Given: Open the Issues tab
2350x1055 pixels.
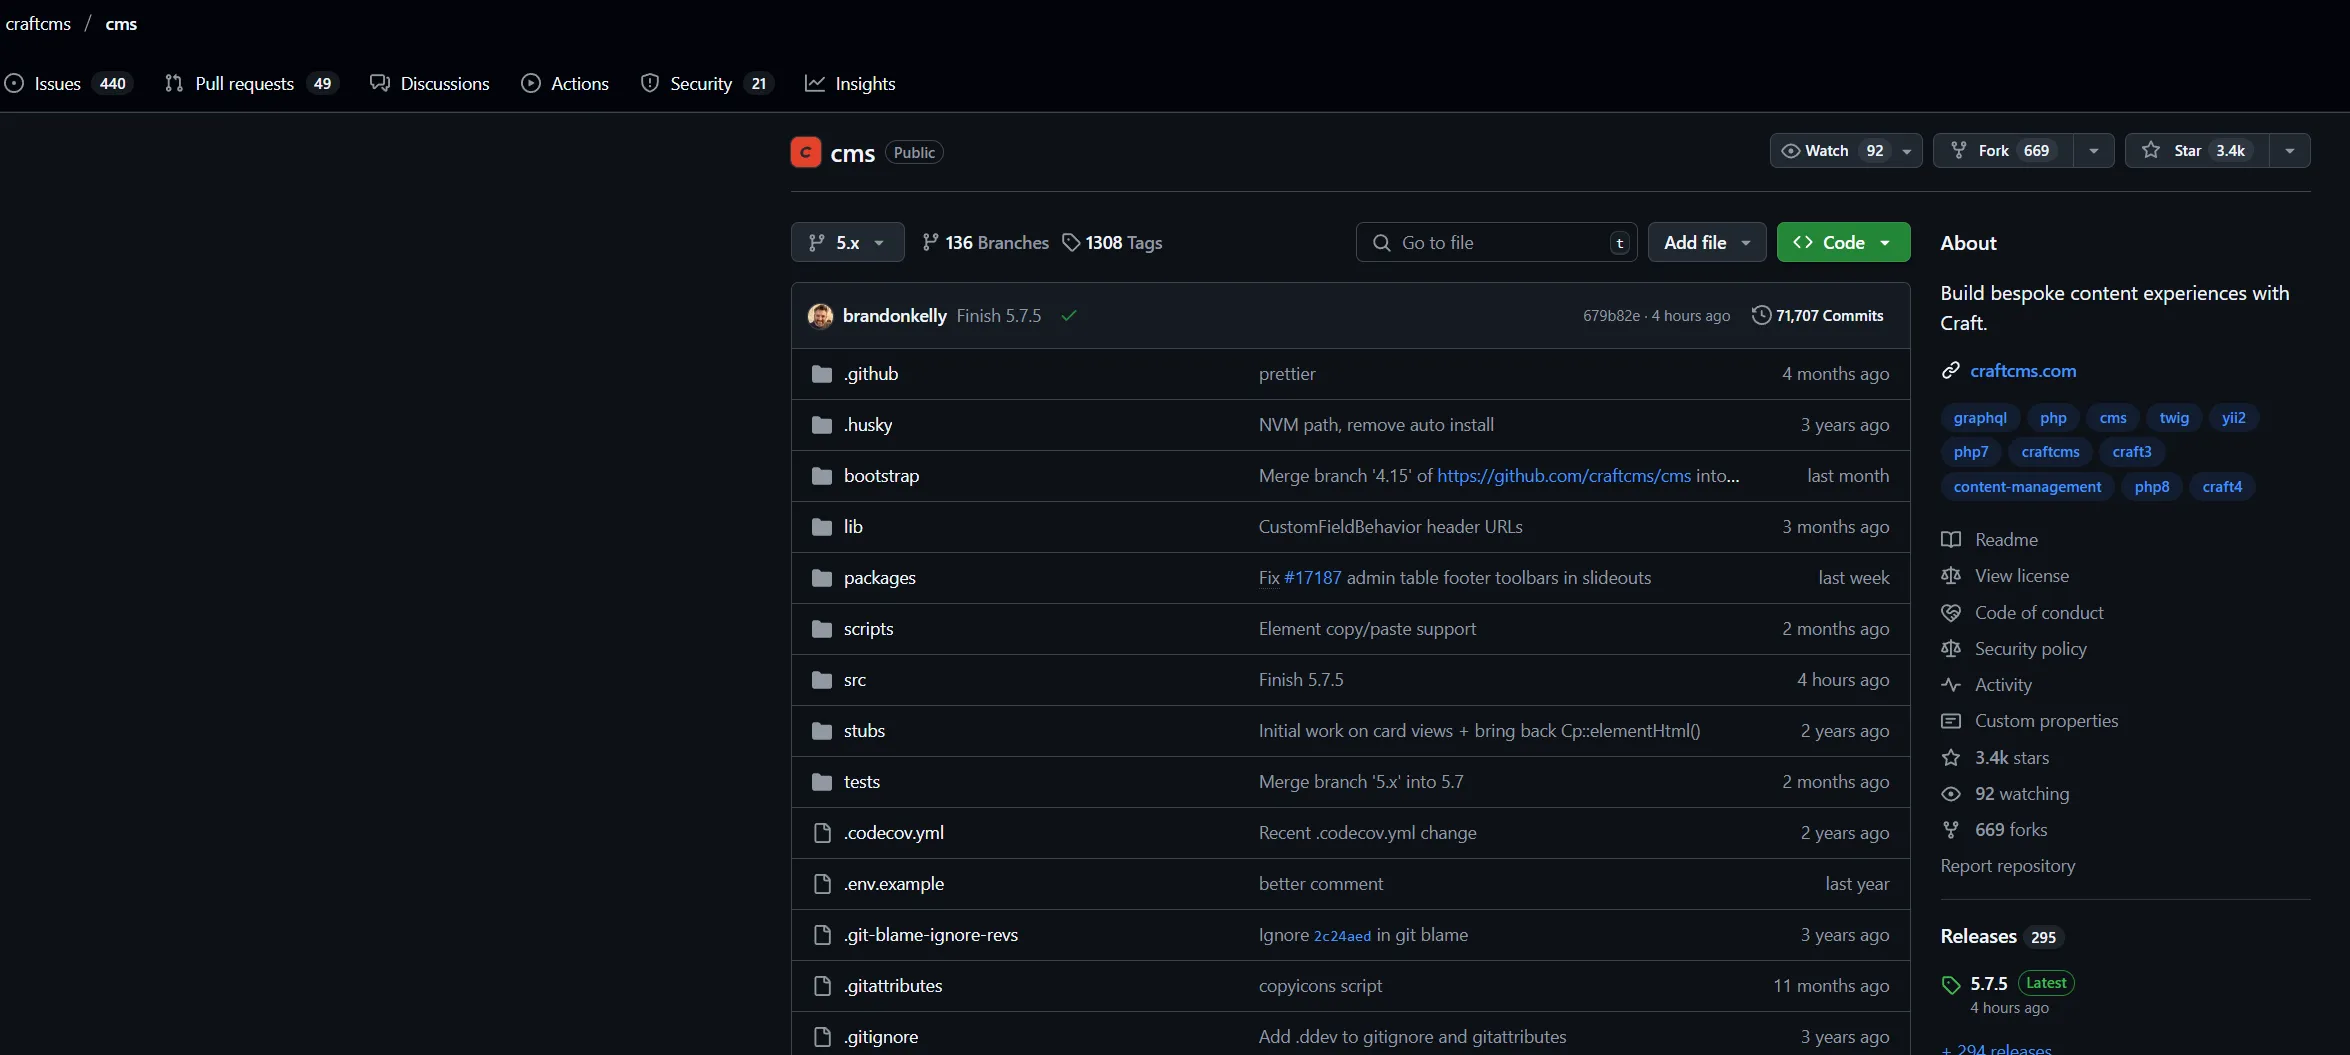Looking at the screenshot, I should point(68,84).
